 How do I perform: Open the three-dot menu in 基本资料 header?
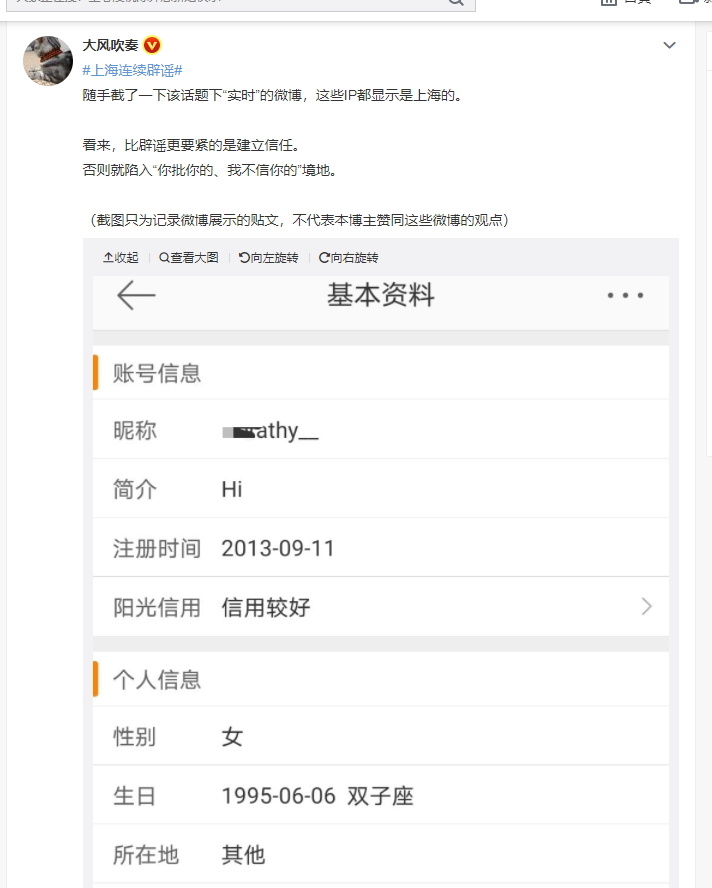tap(625, 295)
